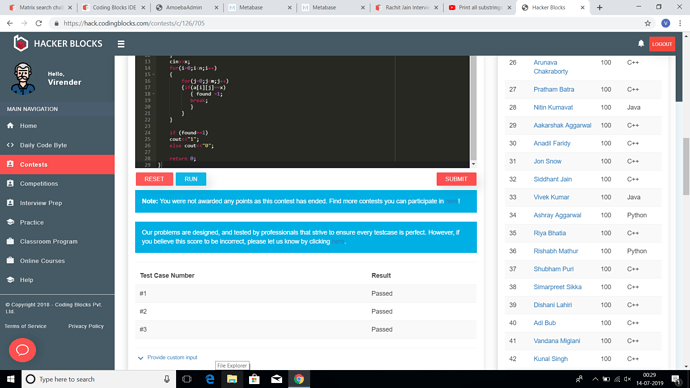Open File Explorer from the taskbar

tap(232, 379)
